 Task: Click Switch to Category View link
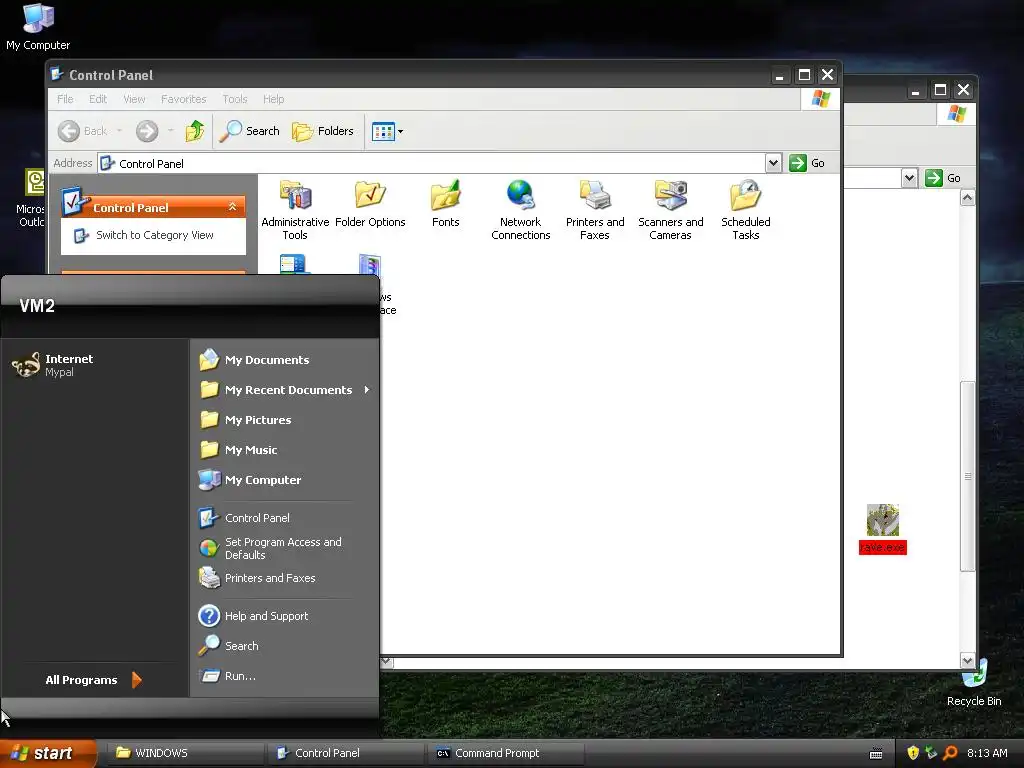[x=155, y=235]
